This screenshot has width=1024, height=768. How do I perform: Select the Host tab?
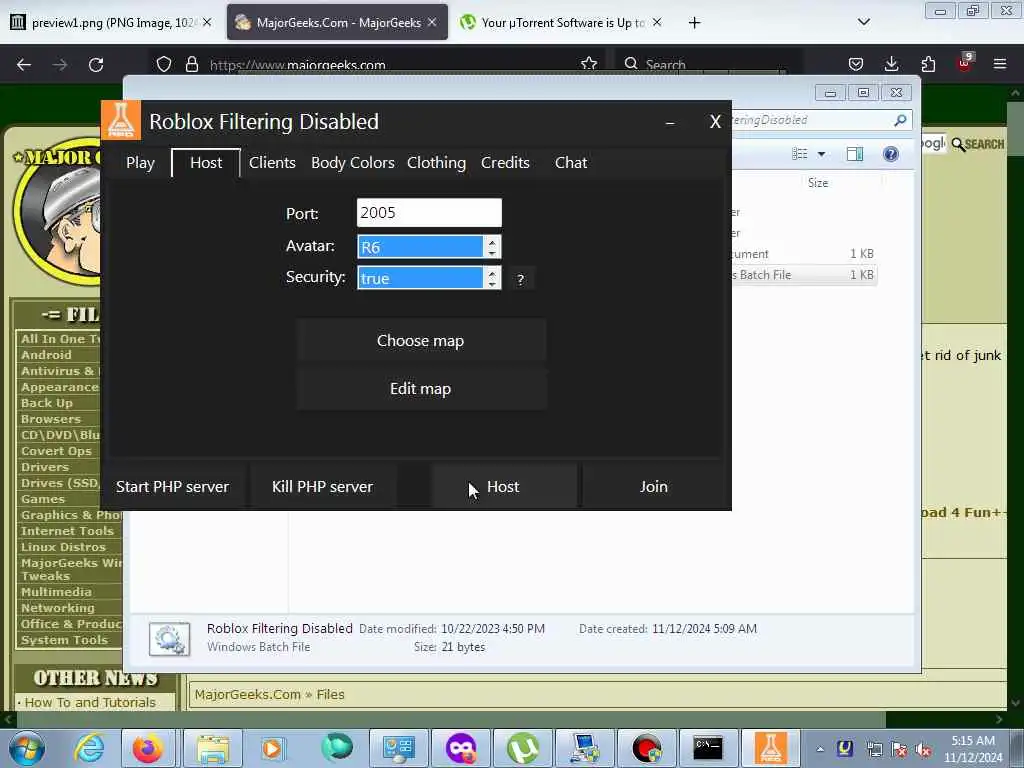[x=206, y=163]
